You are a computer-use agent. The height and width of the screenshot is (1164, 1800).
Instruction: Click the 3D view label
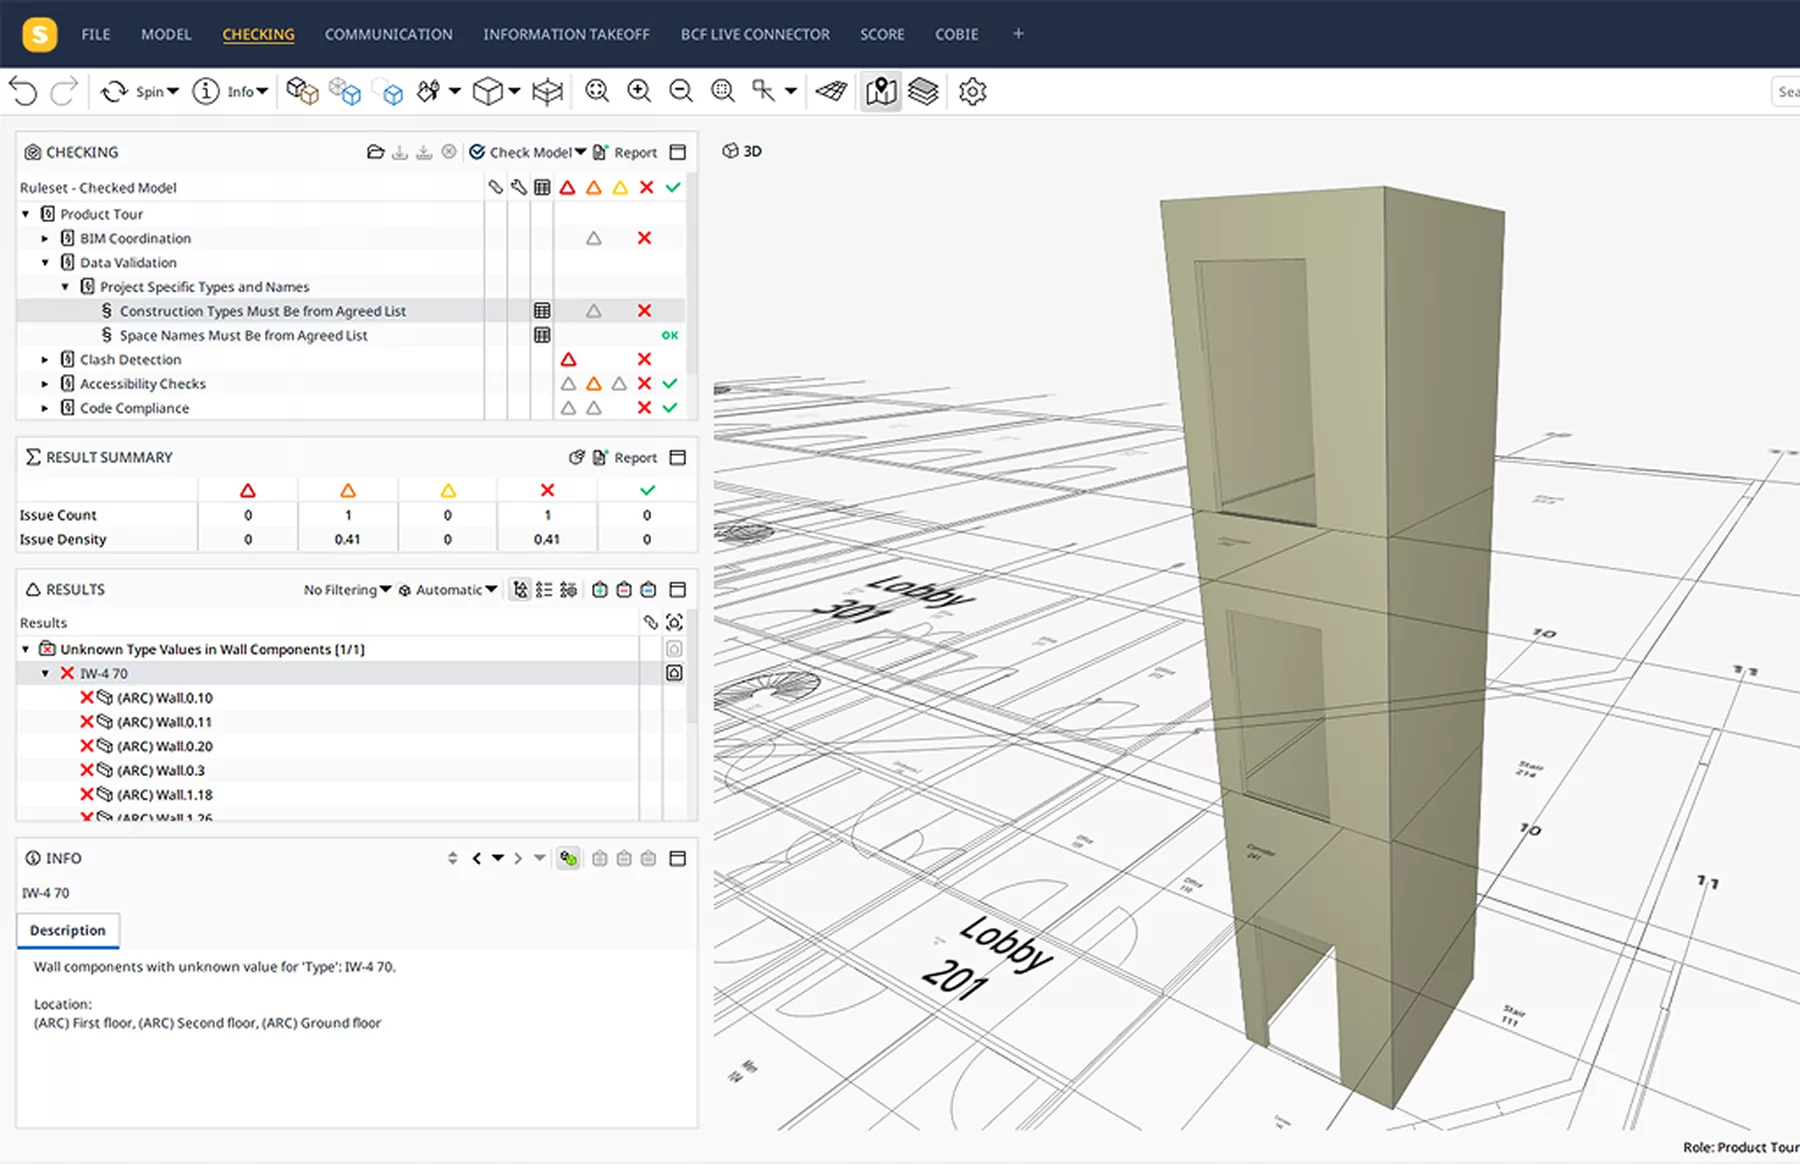742,151
